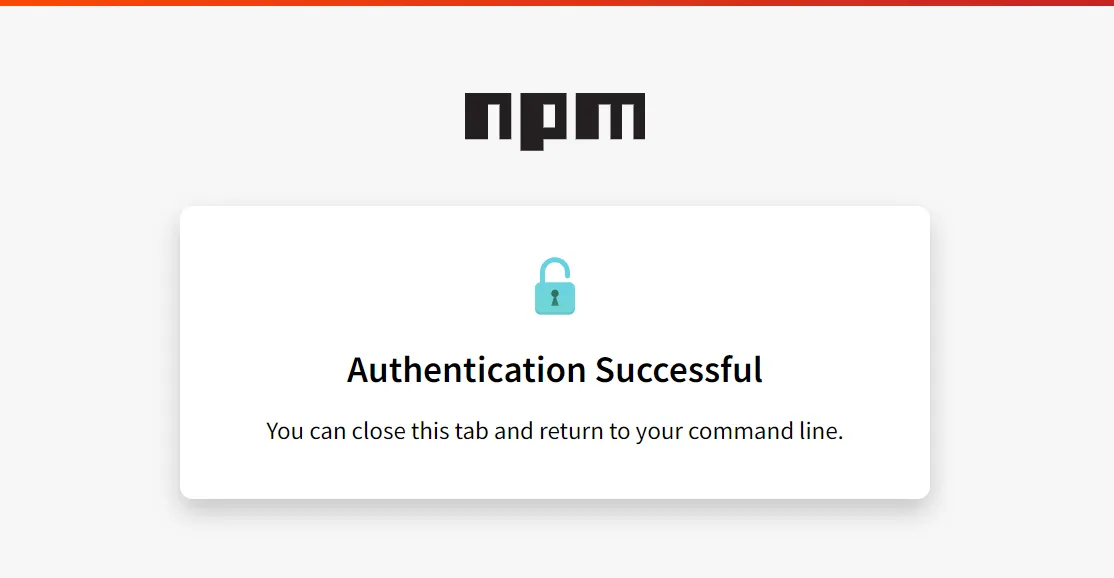The height and width of the screenshot is (578, 1114).
Task: Click the gray background left of the card
Action: 90,350
